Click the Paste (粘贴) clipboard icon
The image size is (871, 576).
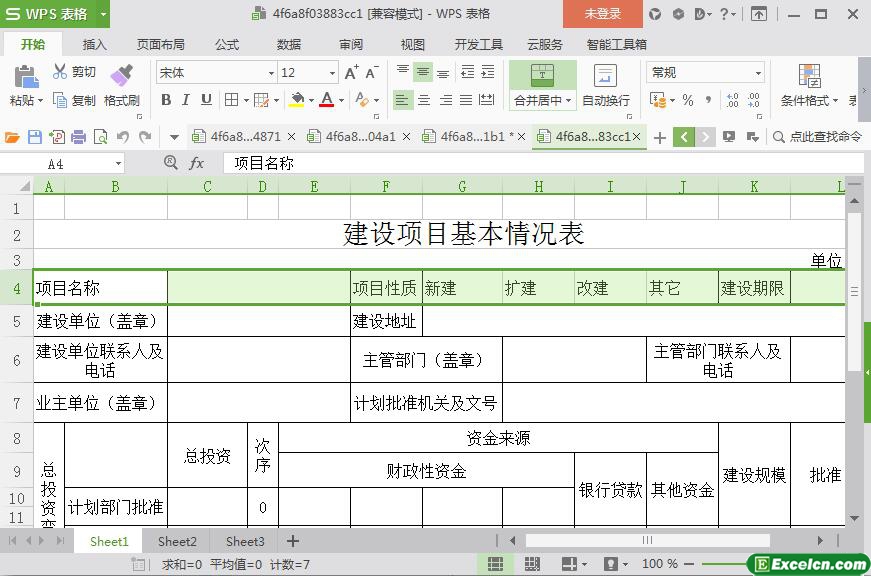tap(25, 76)
